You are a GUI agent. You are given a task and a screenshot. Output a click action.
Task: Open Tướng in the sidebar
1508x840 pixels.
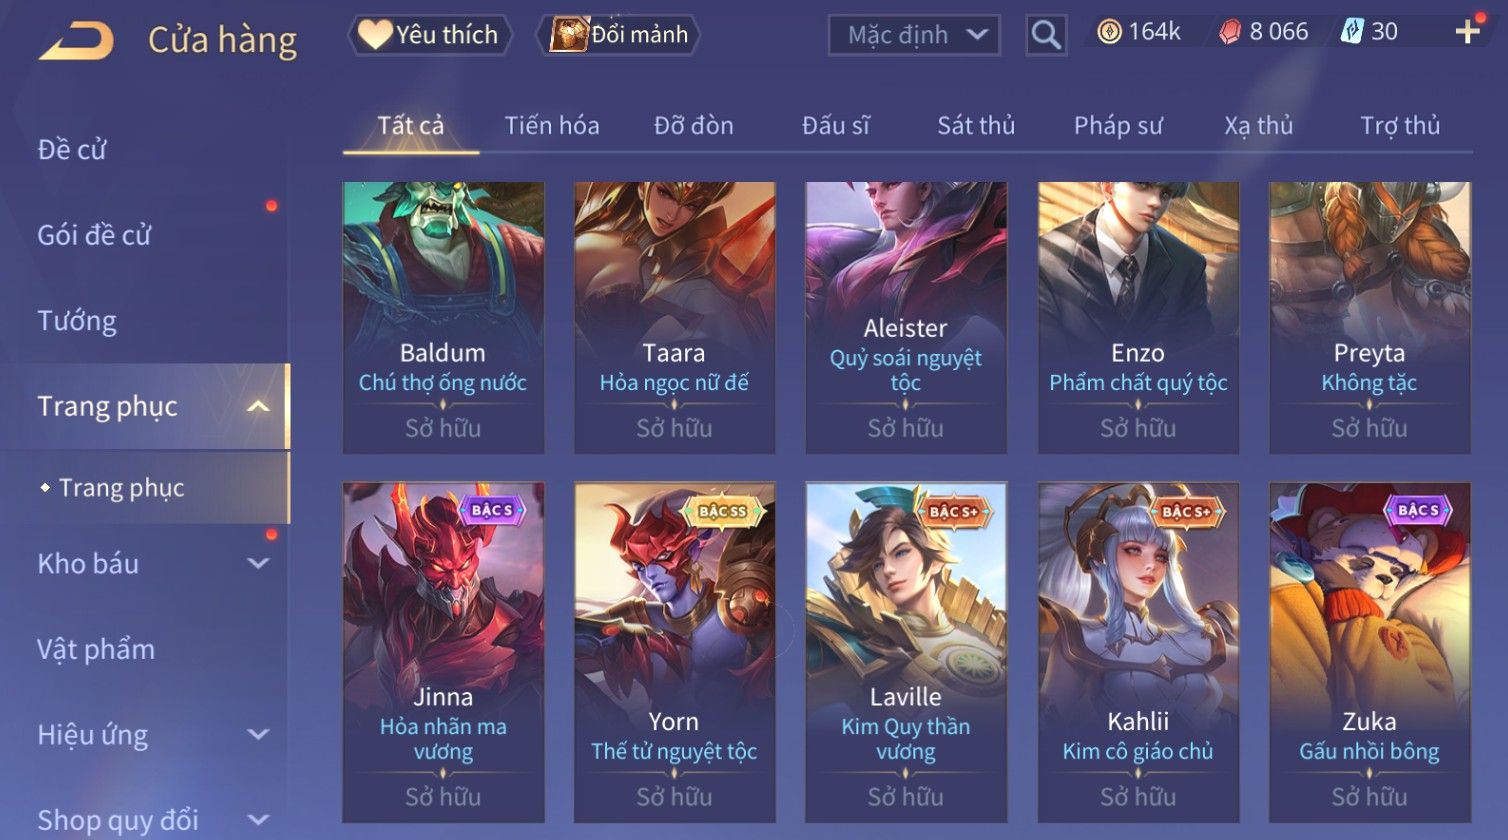coord(77,321)
